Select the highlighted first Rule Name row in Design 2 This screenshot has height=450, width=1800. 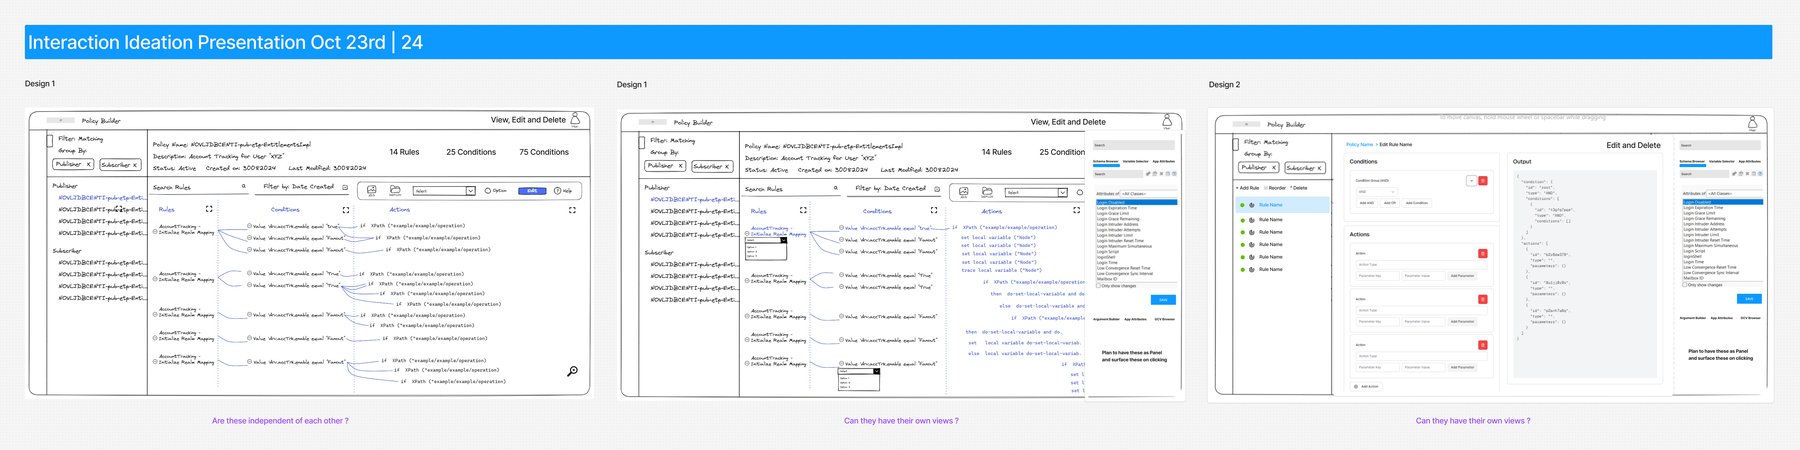(x=1282, y=205)
